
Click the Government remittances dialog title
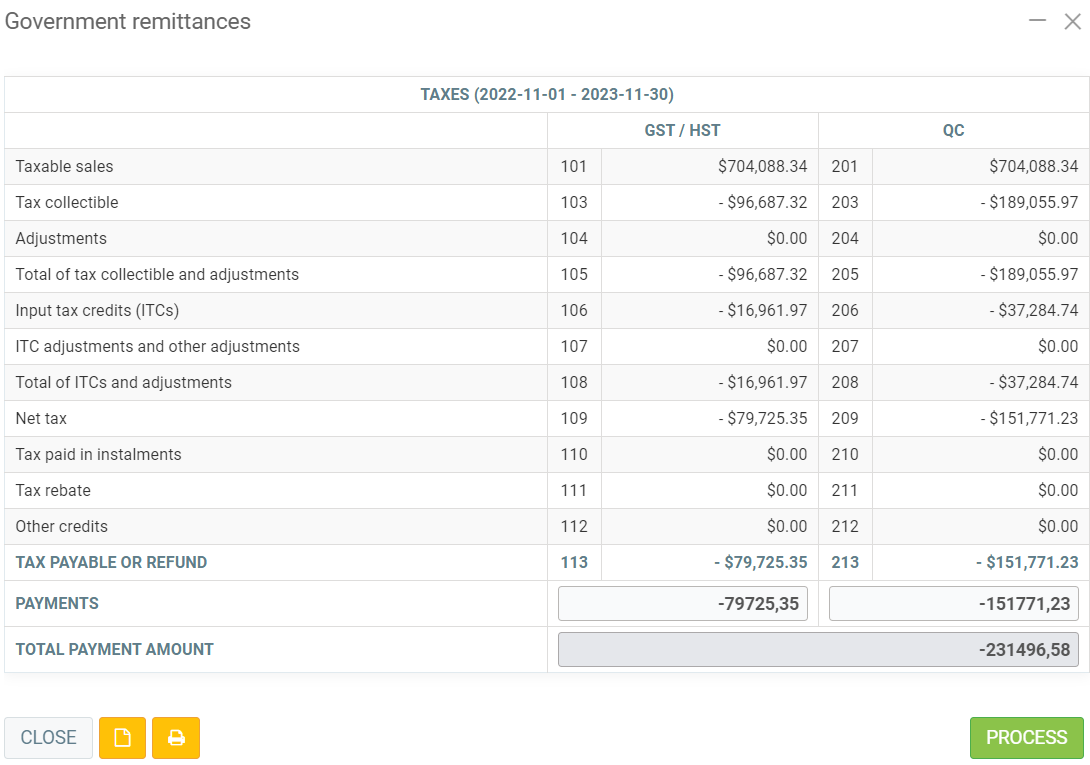pyautogui.click(x=128, y=22)
